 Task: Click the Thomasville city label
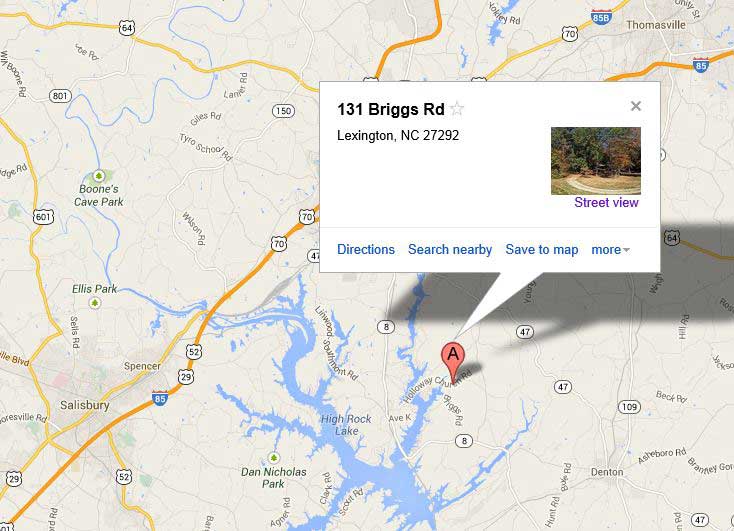click(656, 25)
